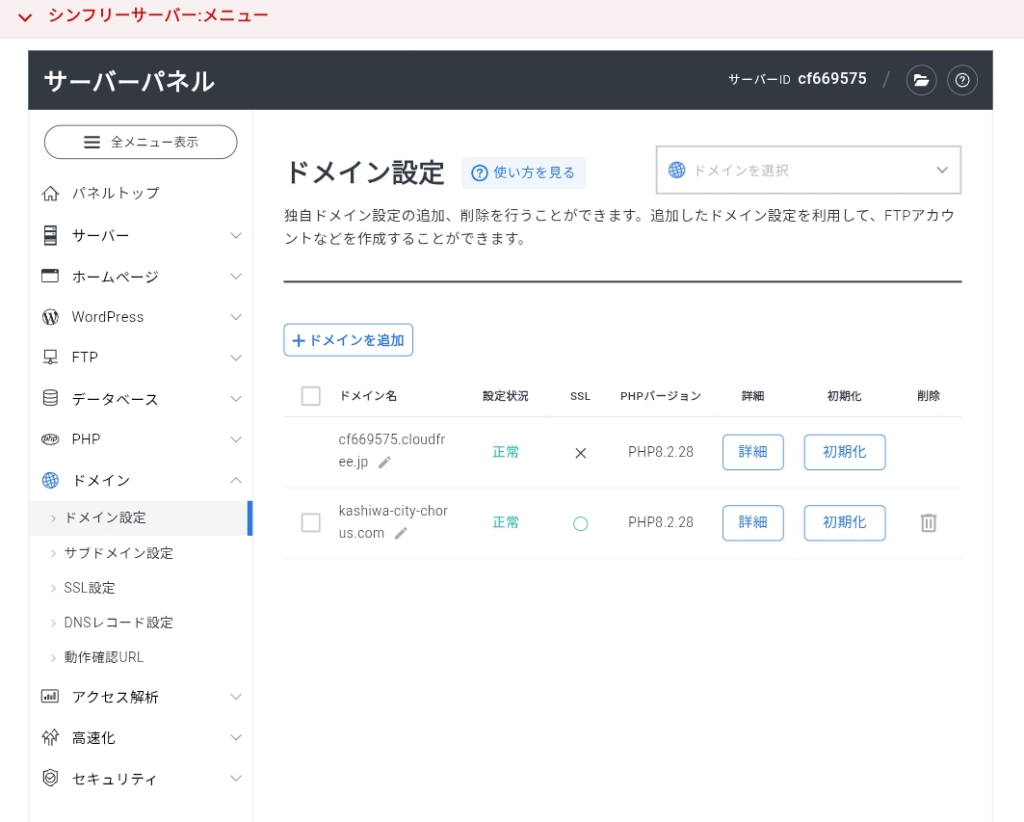Screen dimensions: 1024x822
Task: Expand the FTP menu chevron
Action: (x=236, y=358)
